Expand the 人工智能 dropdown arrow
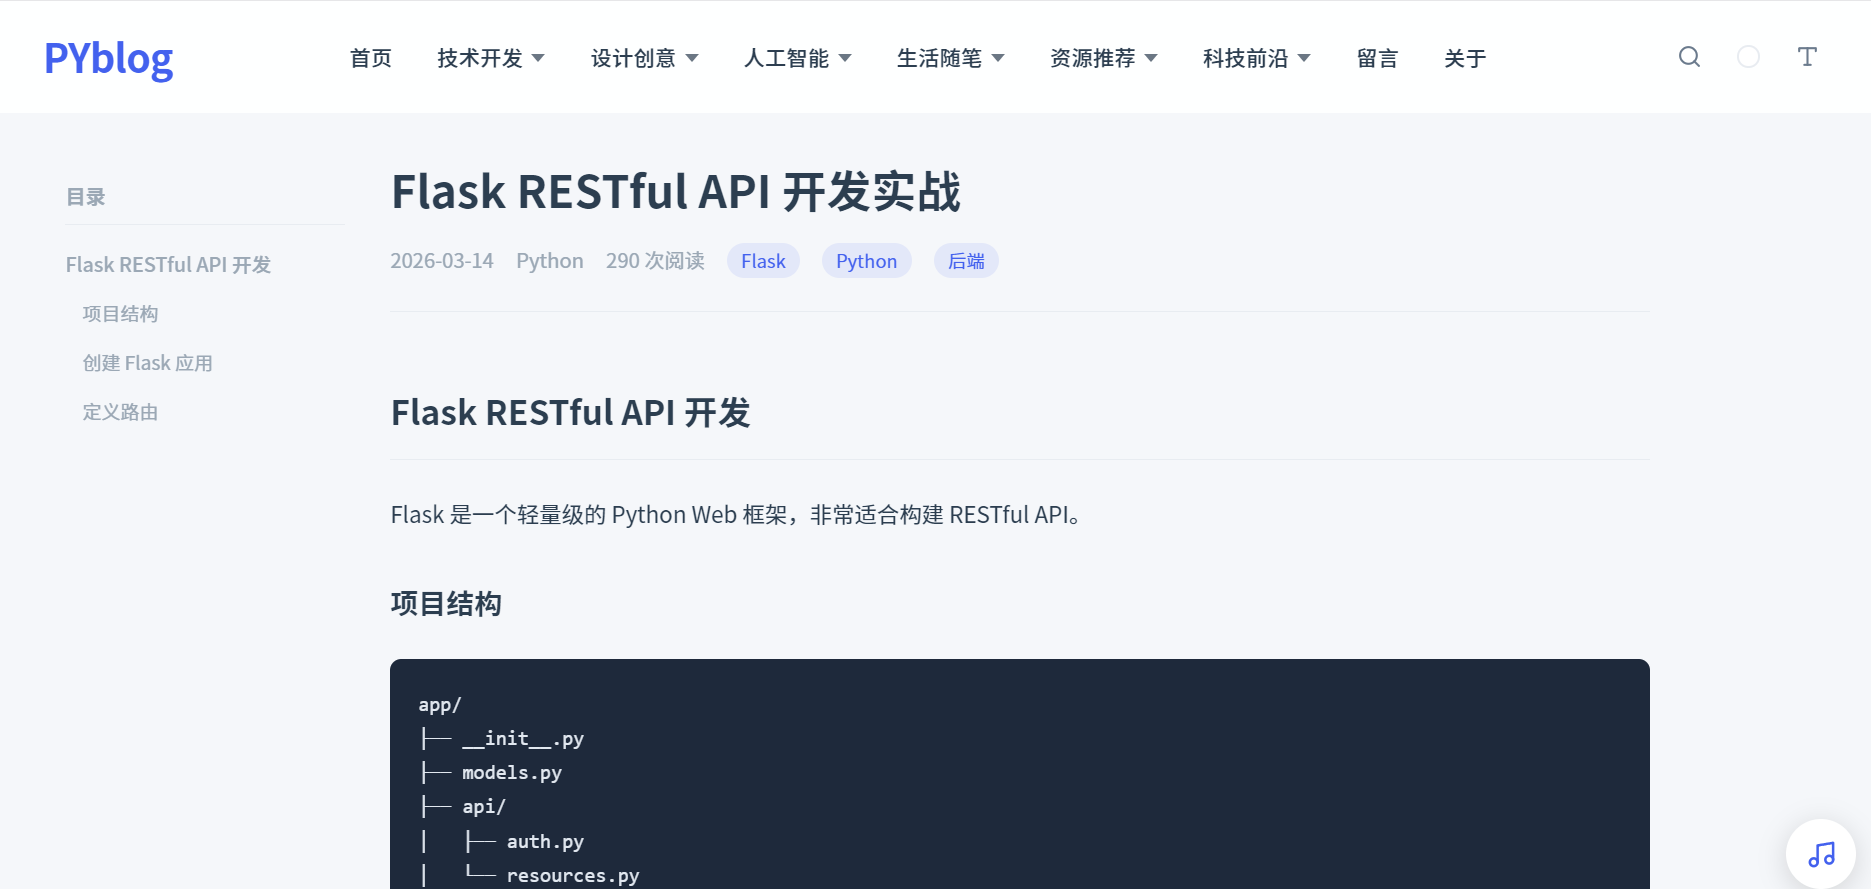This screenshot has width=1871, height=889. [845, 59]
